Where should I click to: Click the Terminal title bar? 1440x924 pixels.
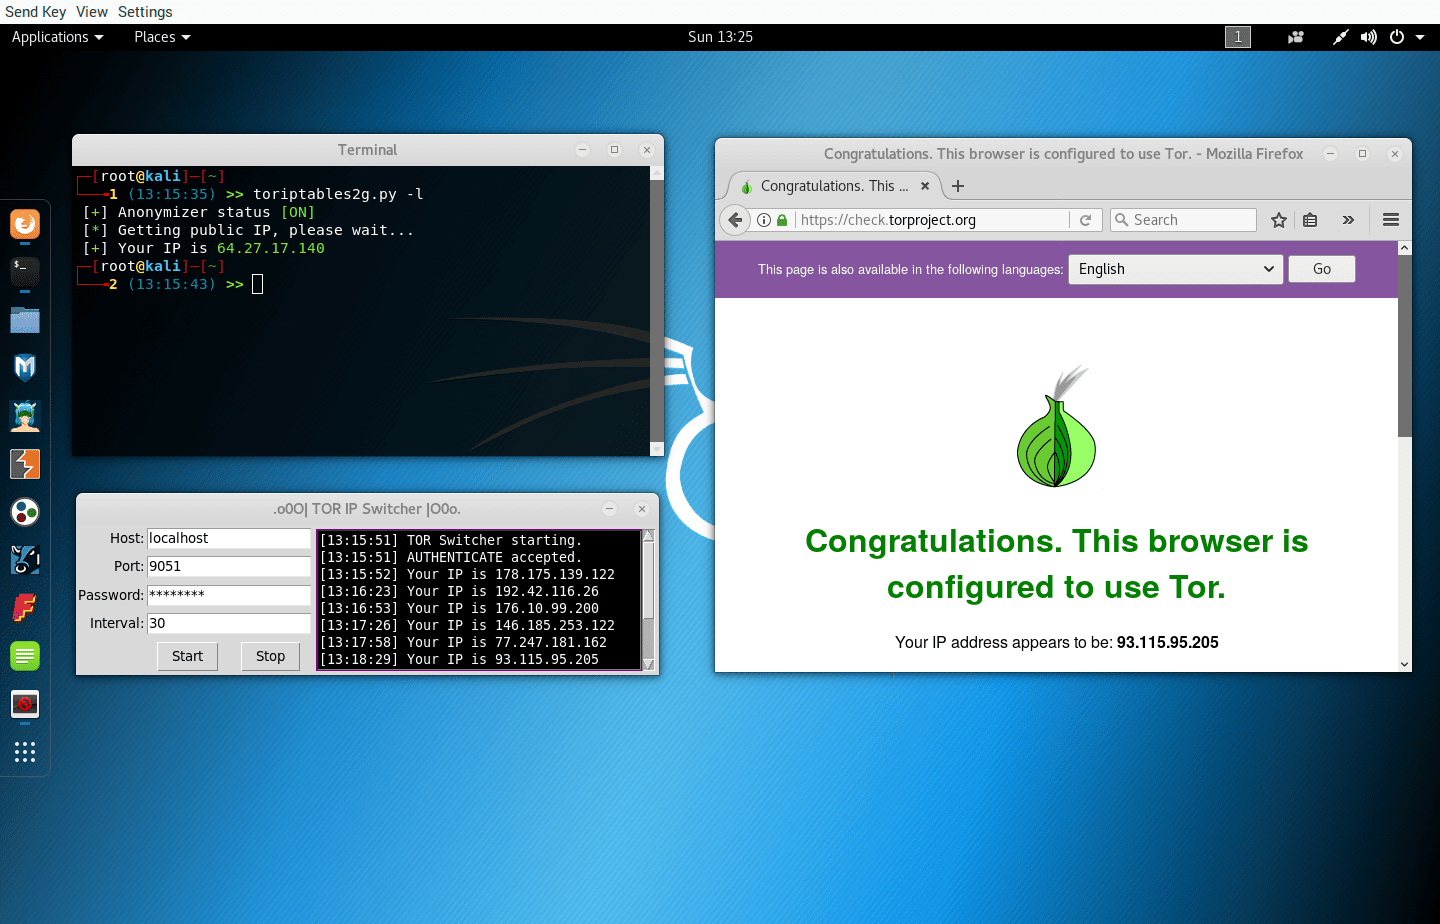pyautogui.click(x=367, y=150)
